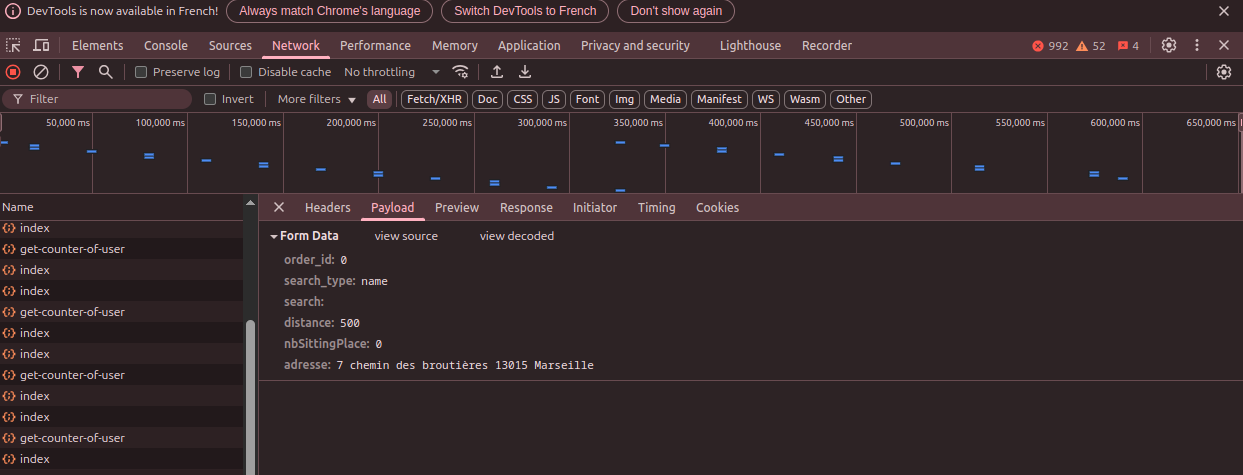
Task: Click the export HAR download icon
Action: [x=525, y=72]
